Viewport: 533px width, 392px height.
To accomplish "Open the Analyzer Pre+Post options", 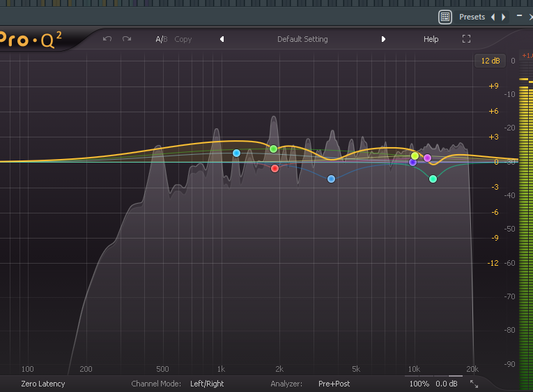I will pos(334,384).
